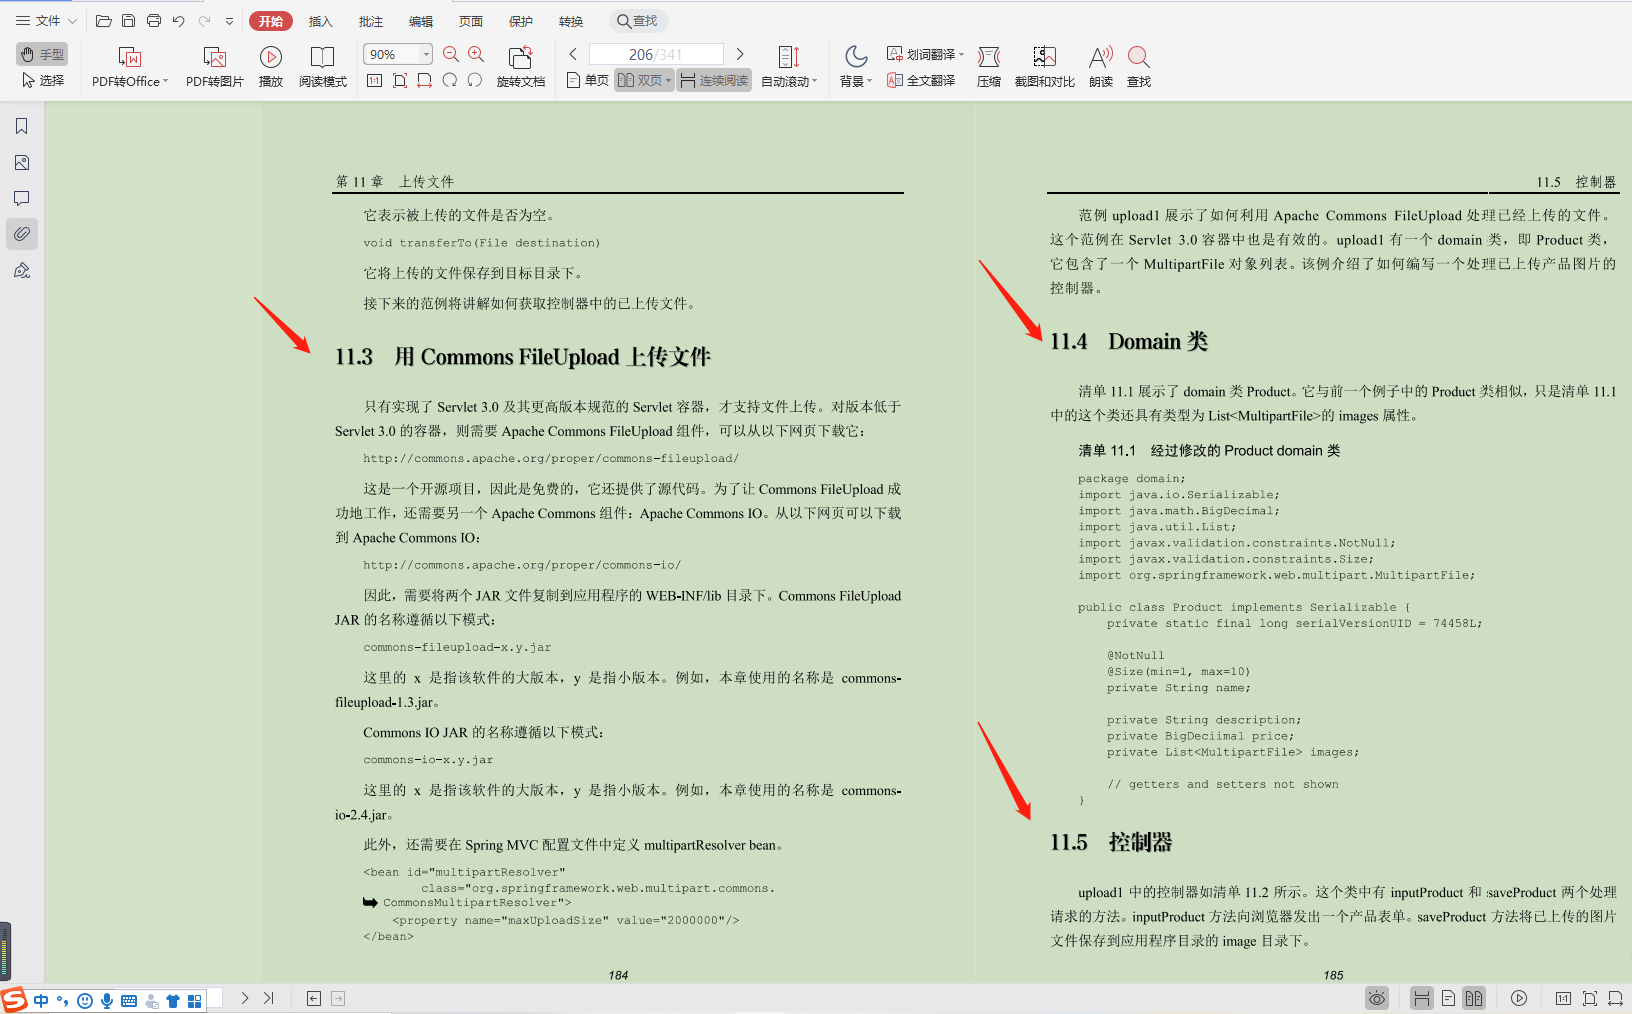This screenshot has height=1014, width=1632.
Task: Open the bookmark panel in sidebar
Action: click(22, 126)
